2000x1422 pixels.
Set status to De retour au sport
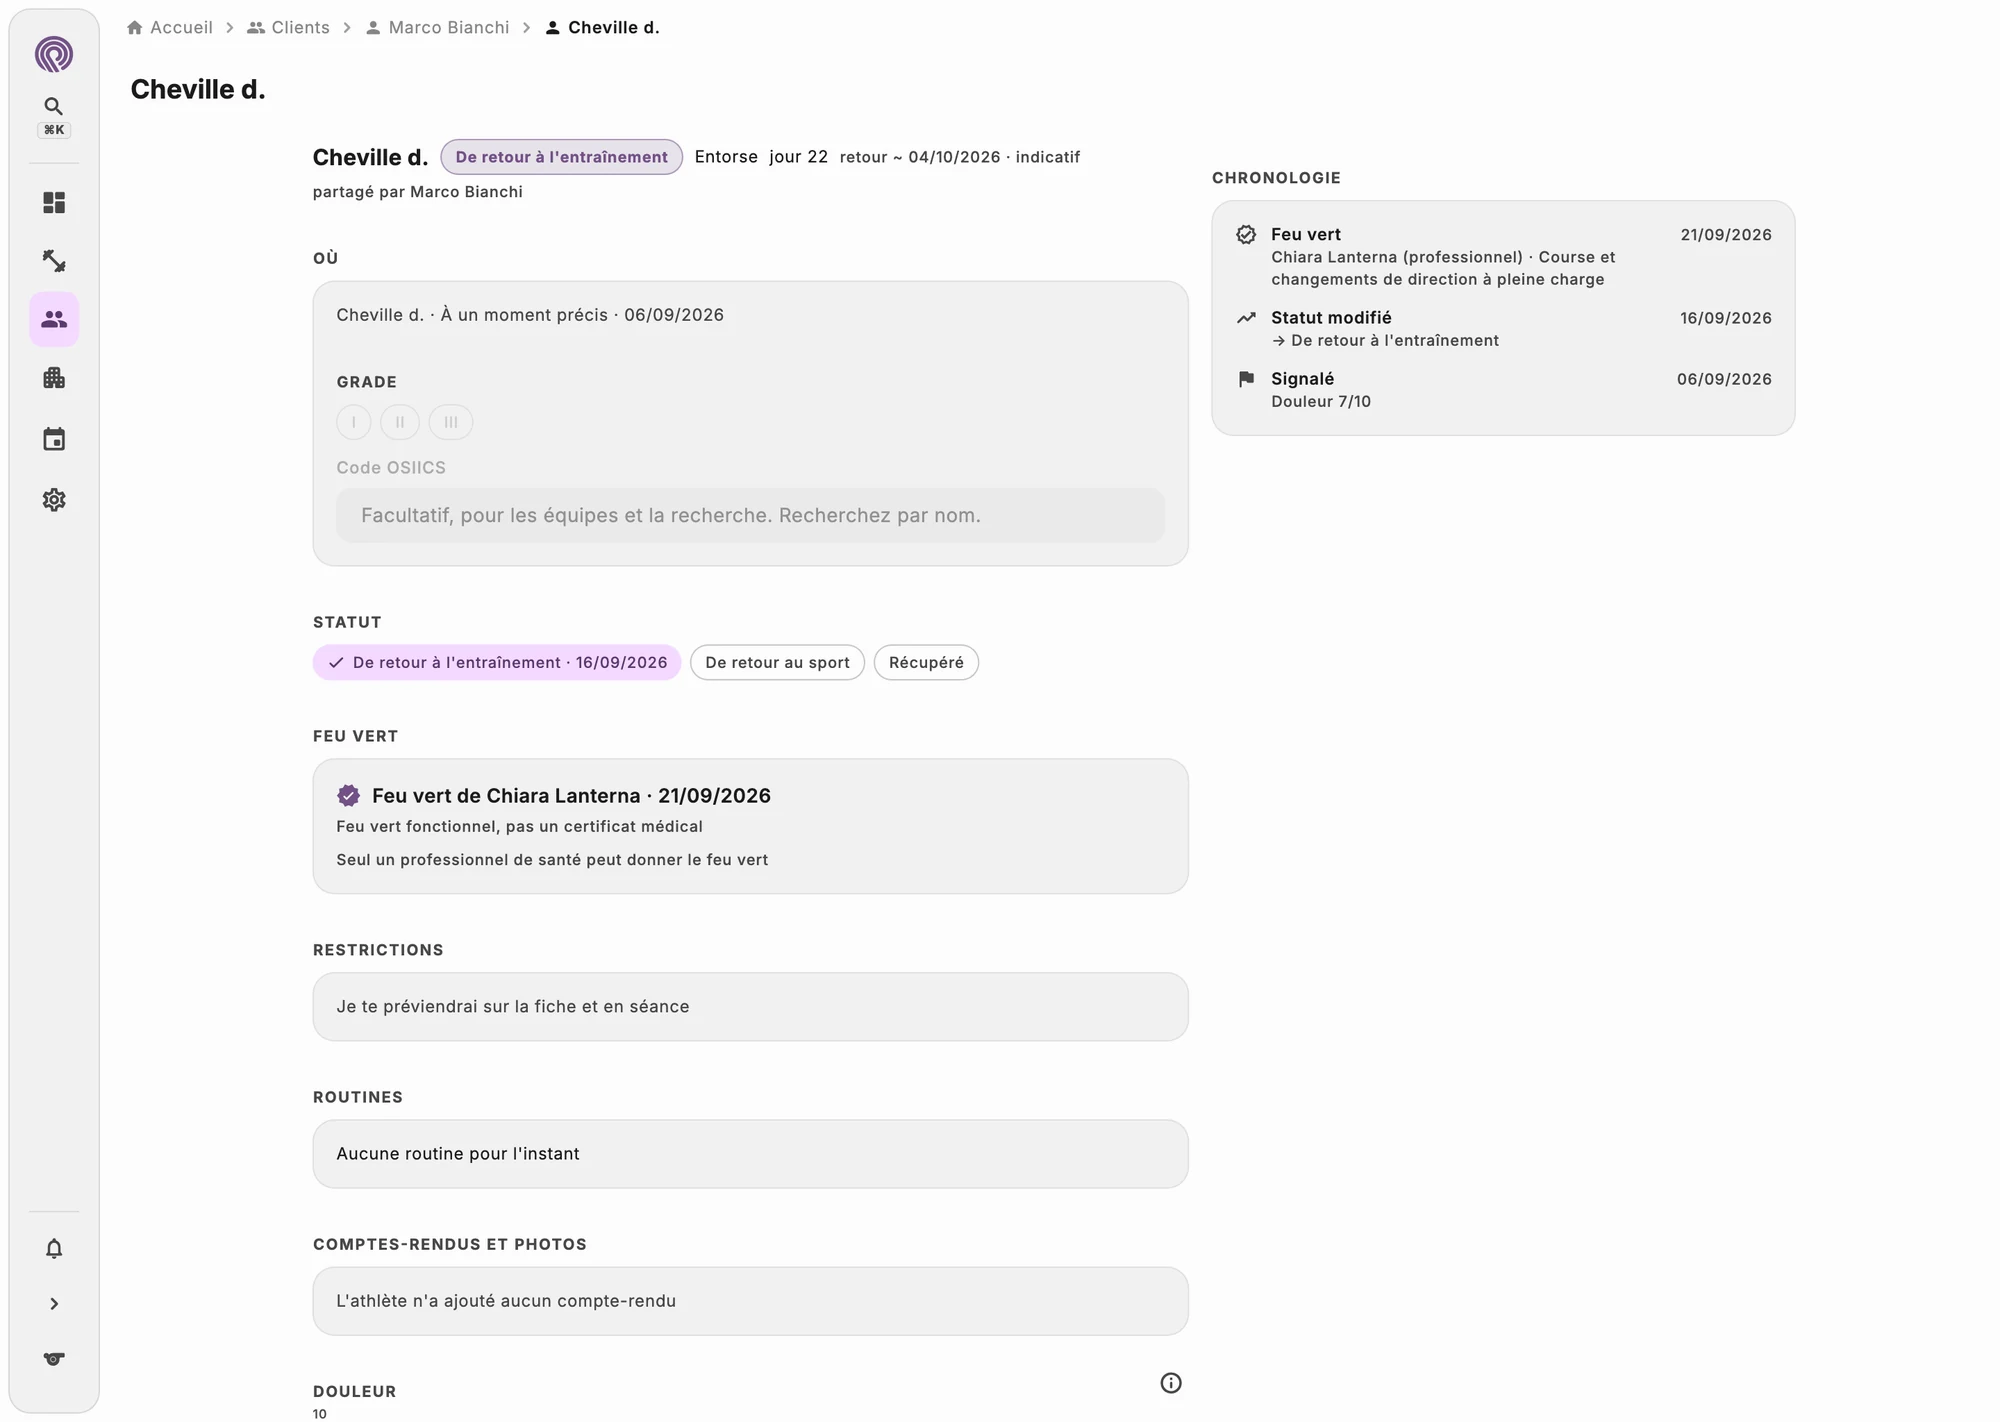click(777, 662)
